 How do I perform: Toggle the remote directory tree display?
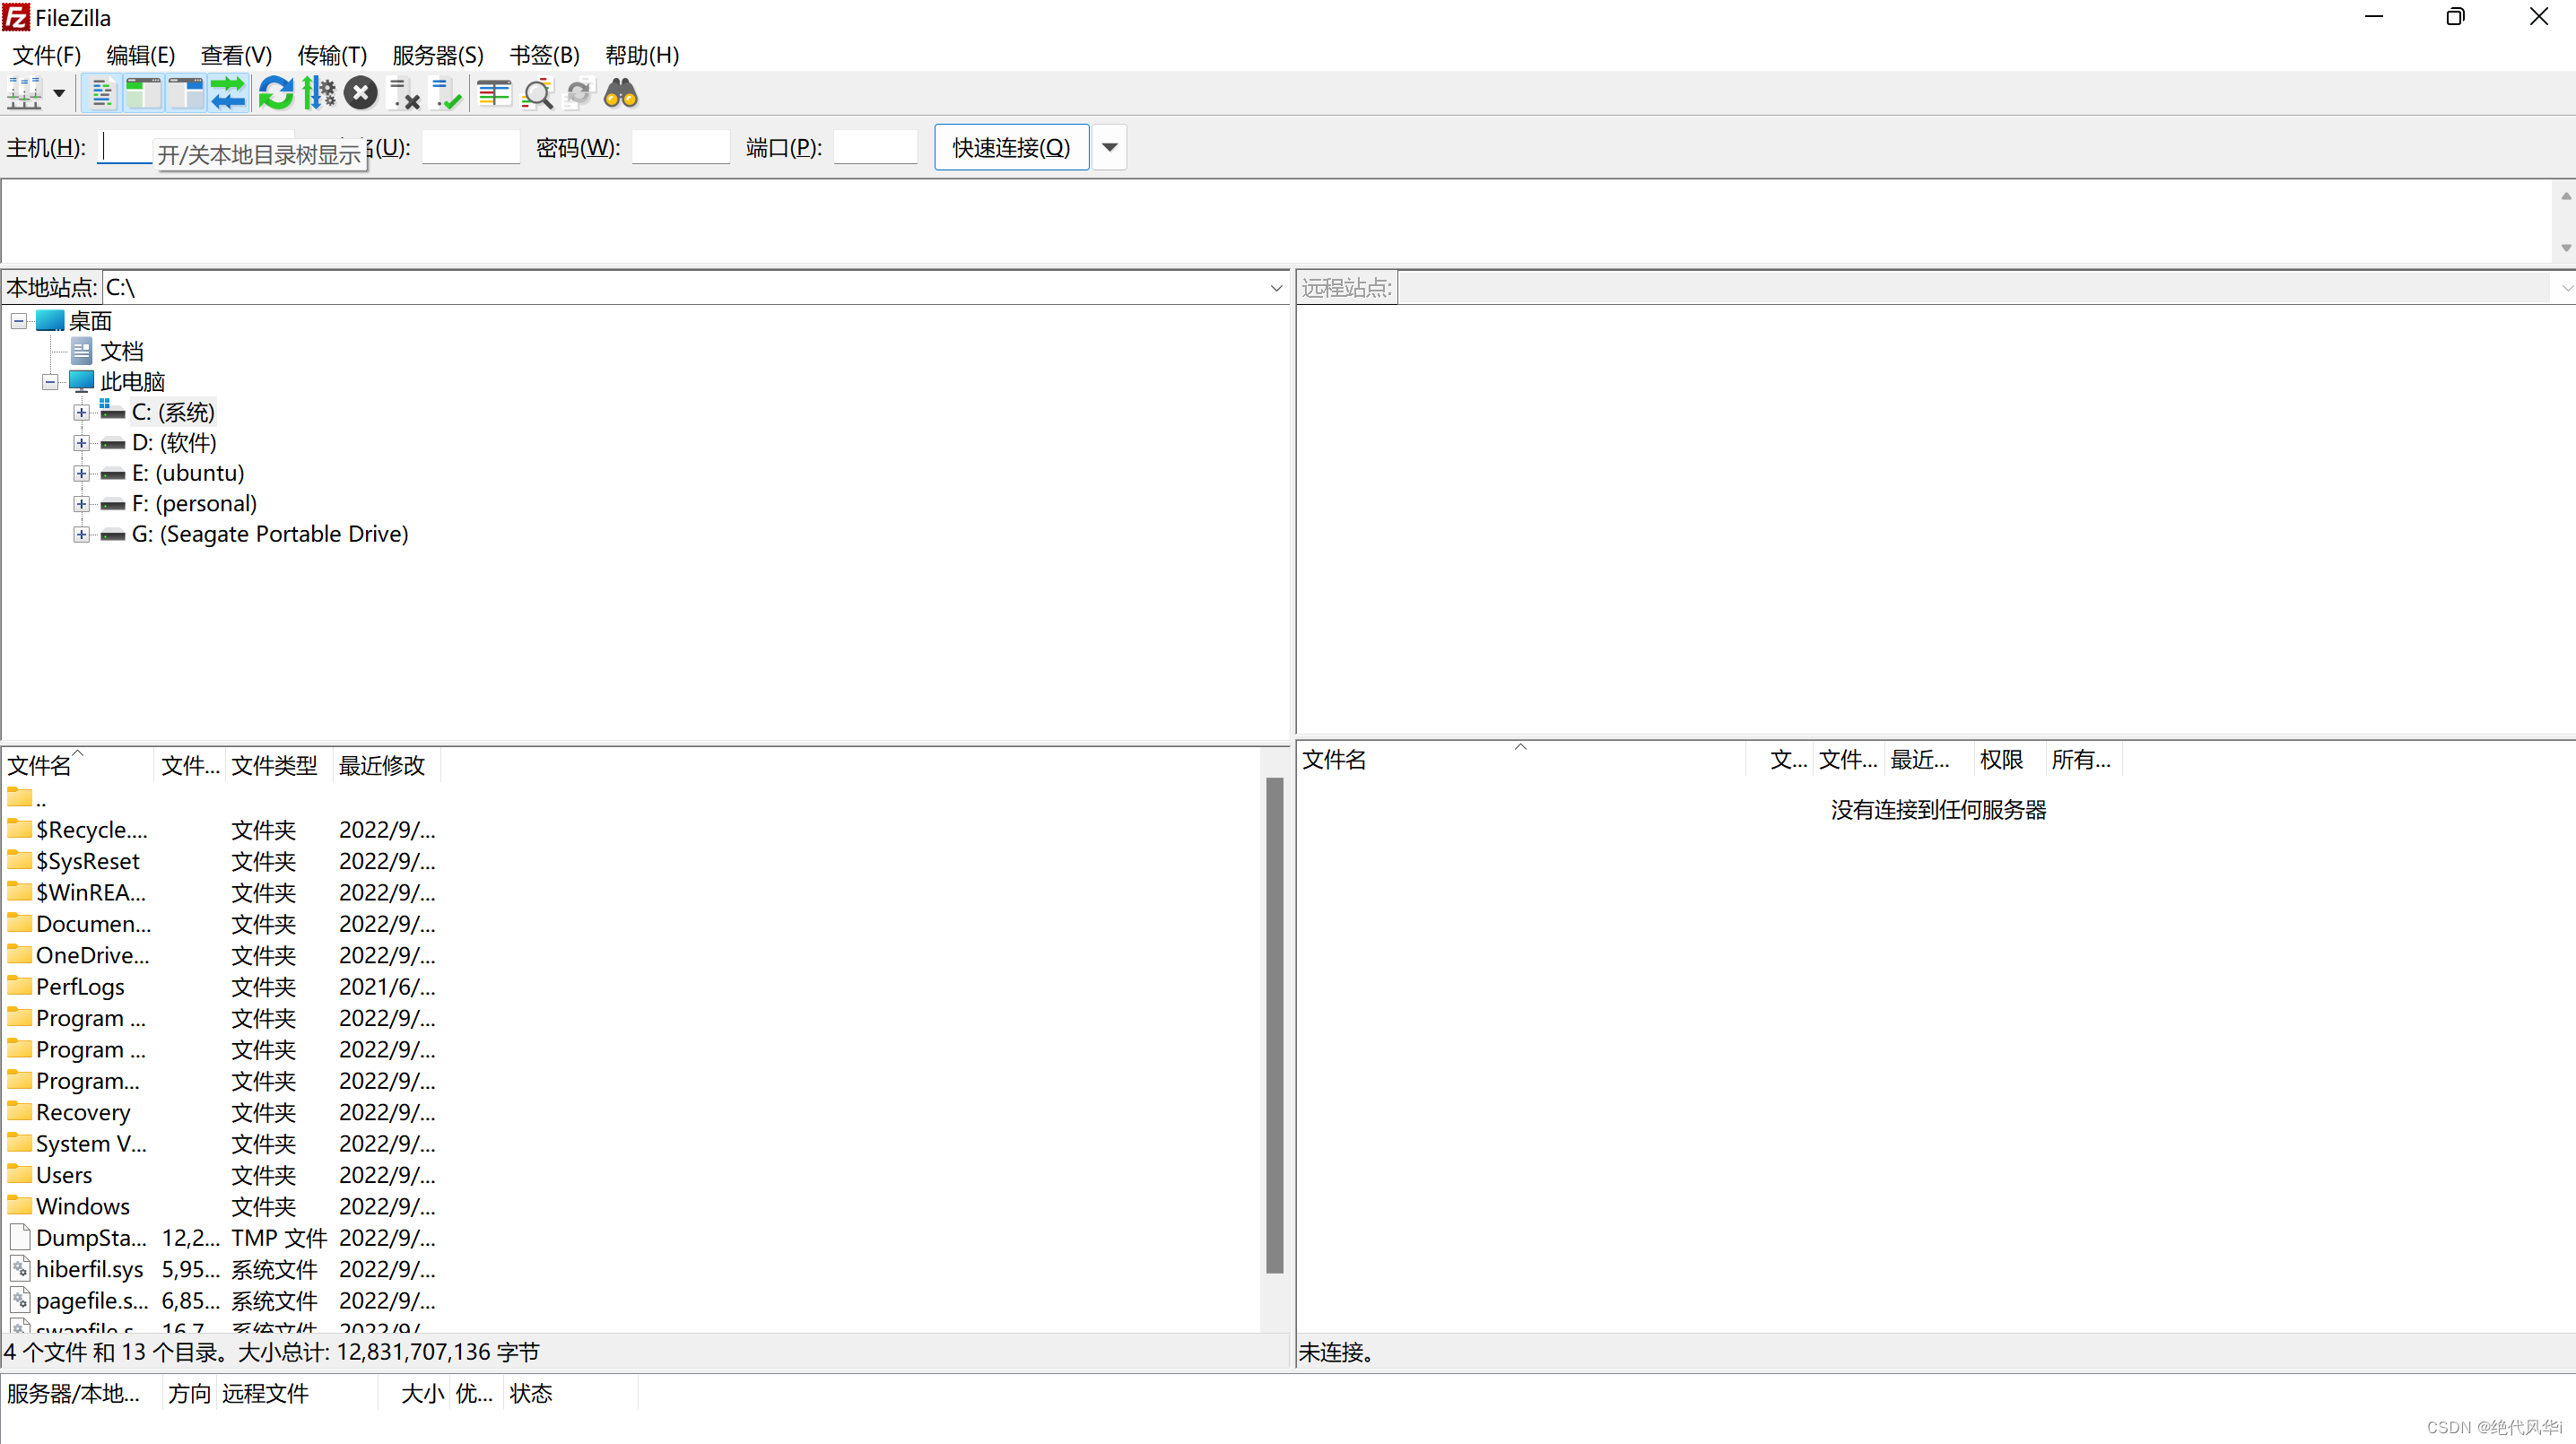185,94
